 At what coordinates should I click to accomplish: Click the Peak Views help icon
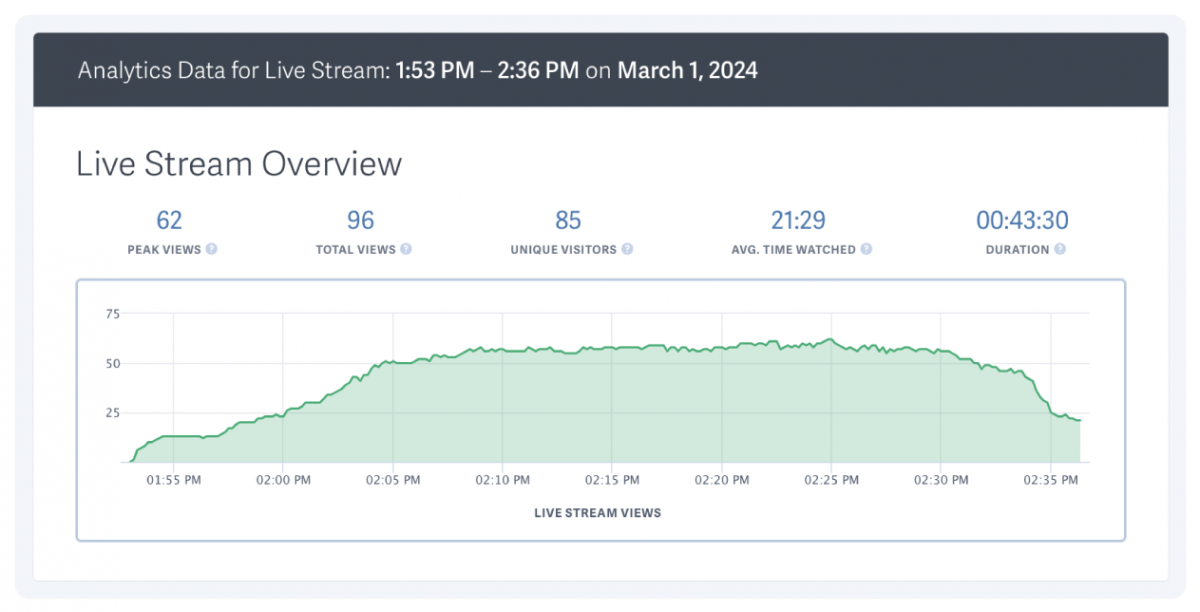(211, 250)
